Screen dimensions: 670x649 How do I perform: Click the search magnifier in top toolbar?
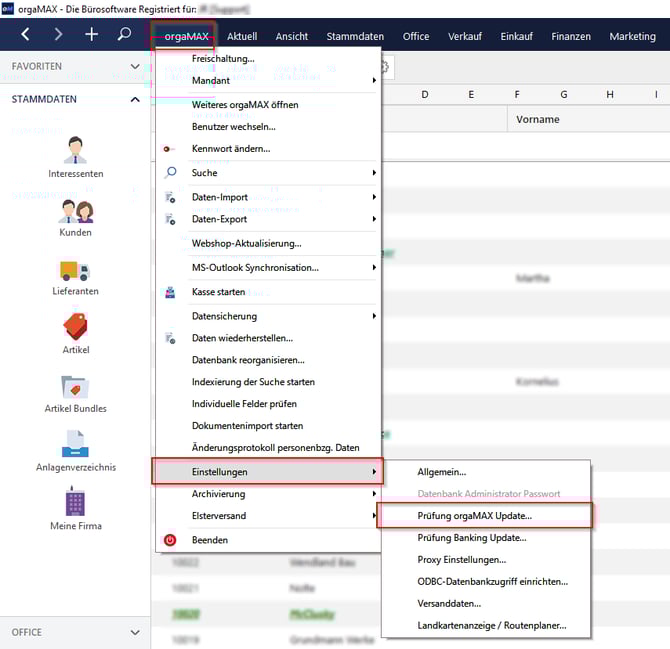pos(124,35)
